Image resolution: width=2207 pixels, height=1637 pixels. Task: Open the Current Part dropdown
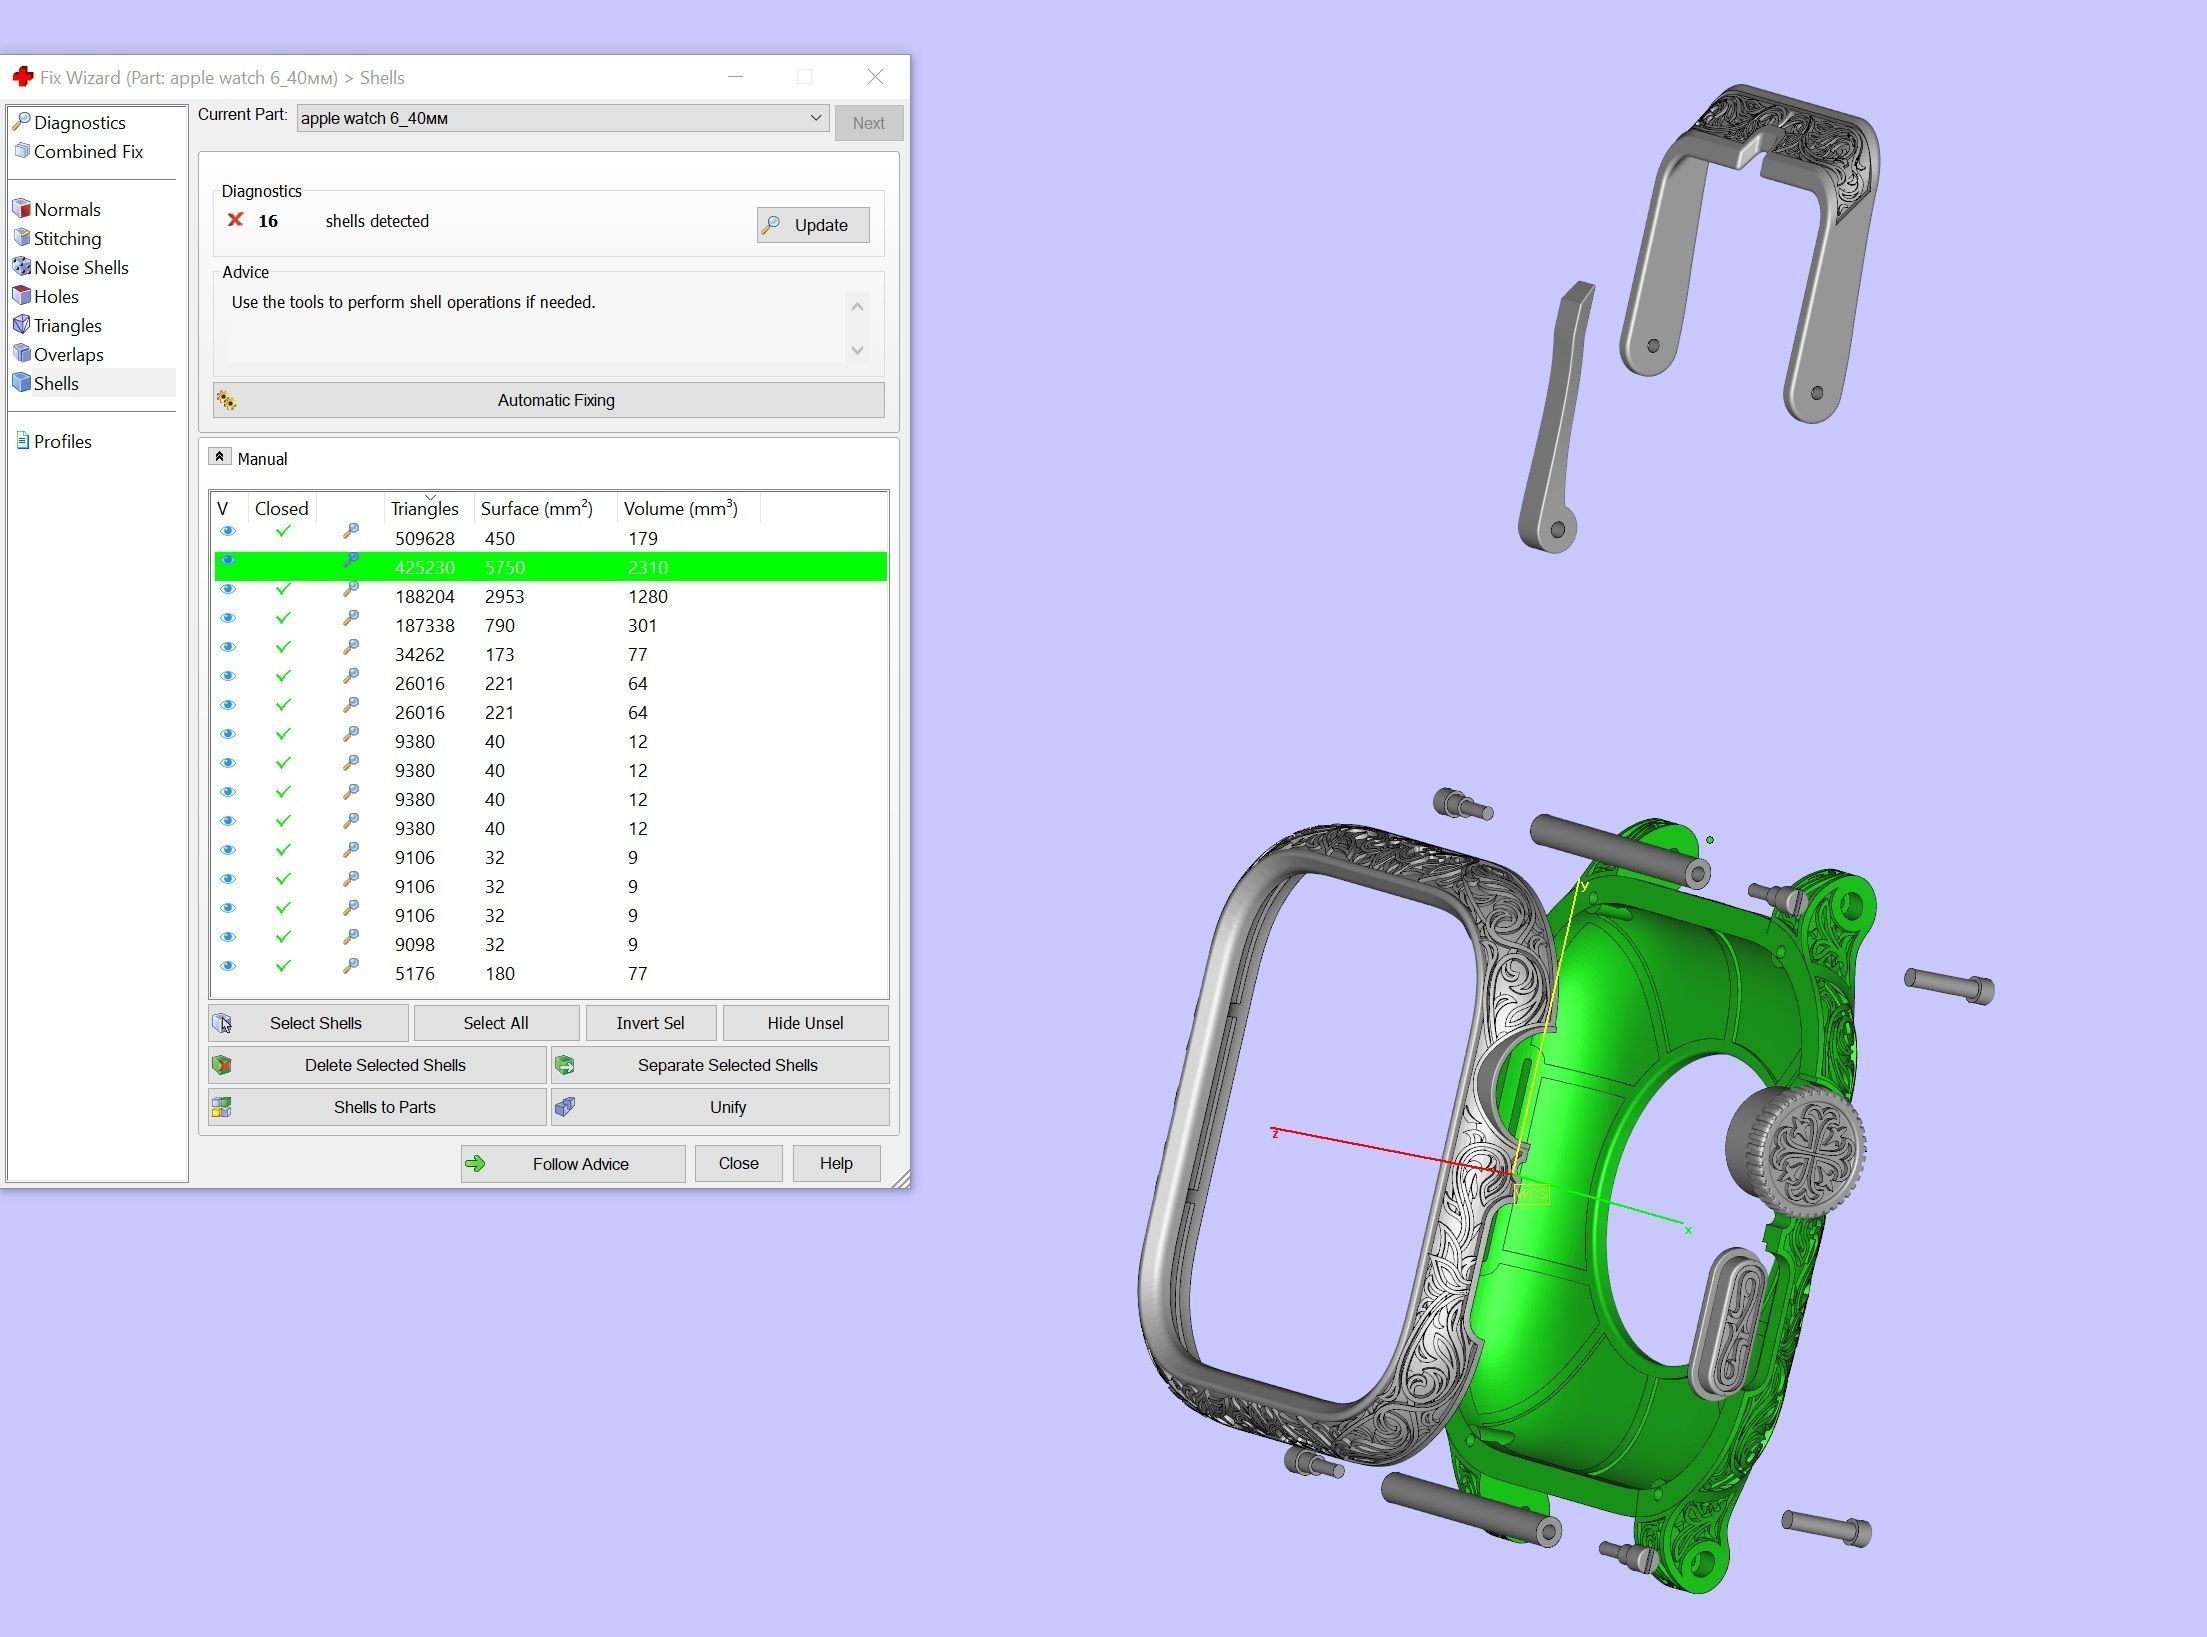(815, 118)
